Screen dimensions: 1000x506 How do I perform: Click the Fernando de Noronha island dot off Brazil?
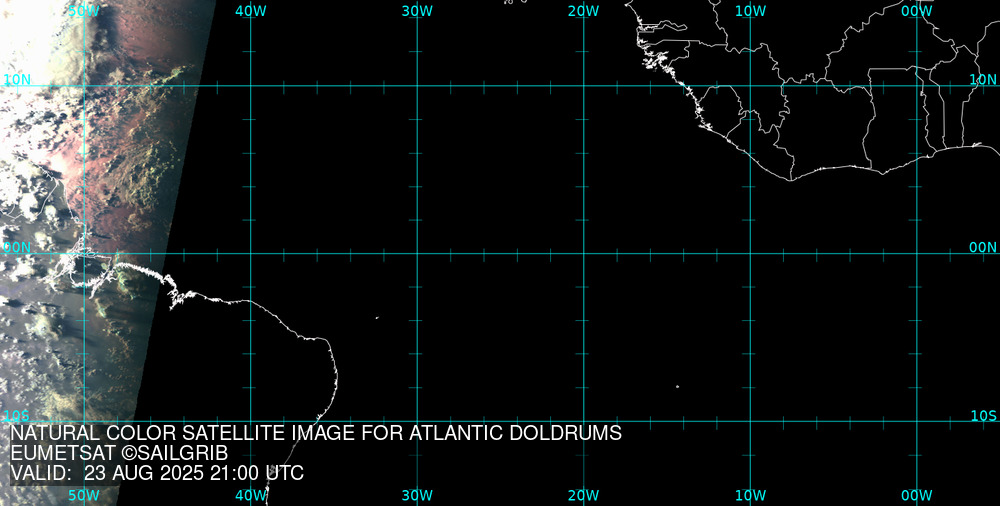coord(377,317)
